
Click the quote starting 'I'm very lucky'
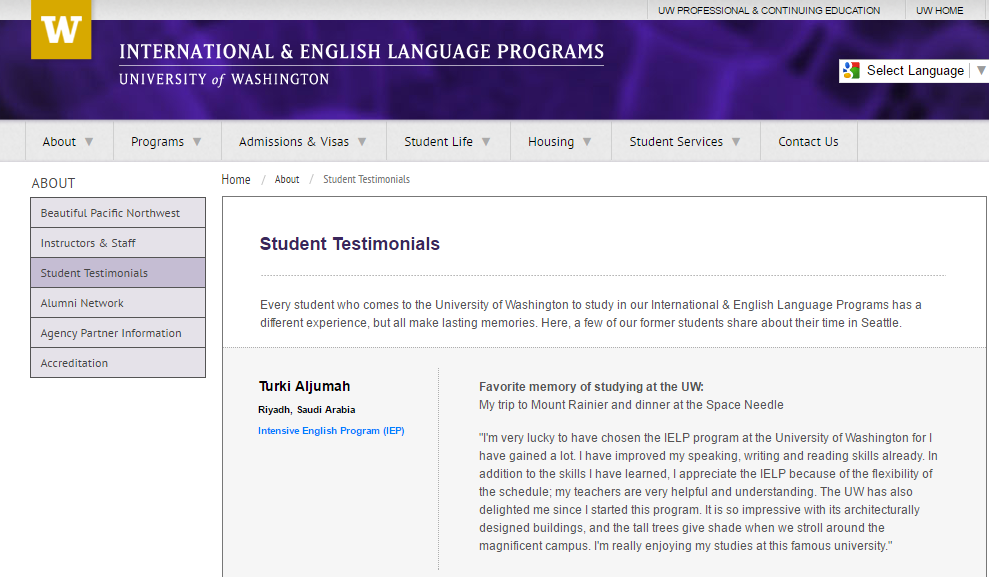coord(708,492)
